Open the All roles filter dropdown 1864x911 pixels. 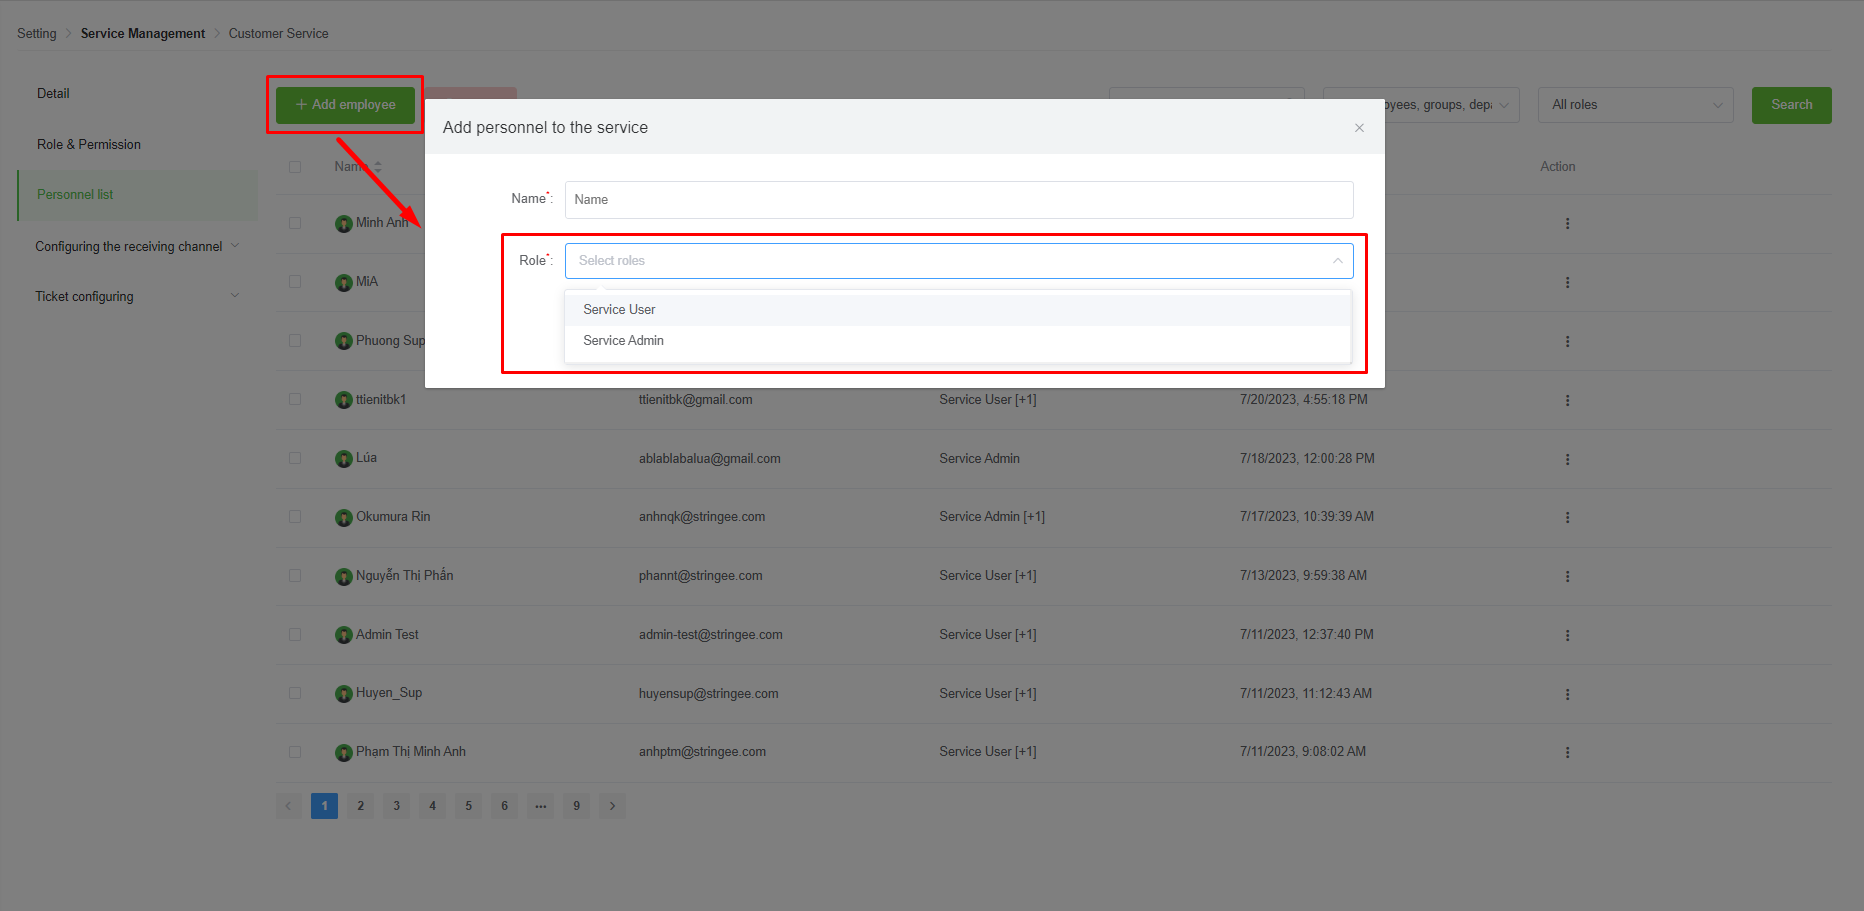[x=1635, y=105]
